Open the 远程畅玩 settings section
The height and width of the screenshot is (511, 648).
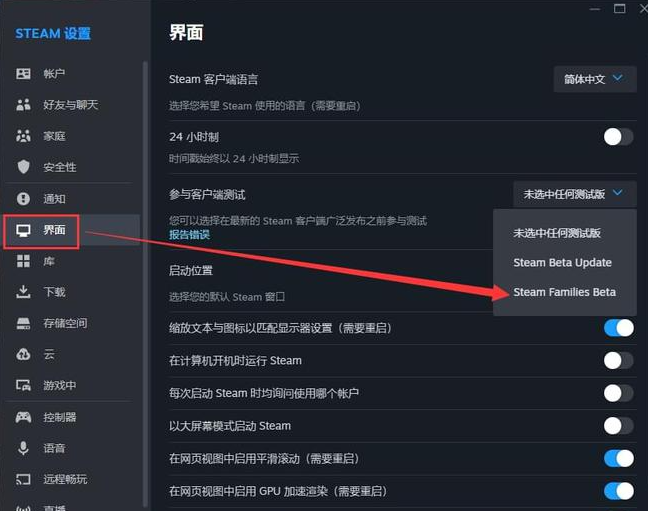(x=72, y=480)
